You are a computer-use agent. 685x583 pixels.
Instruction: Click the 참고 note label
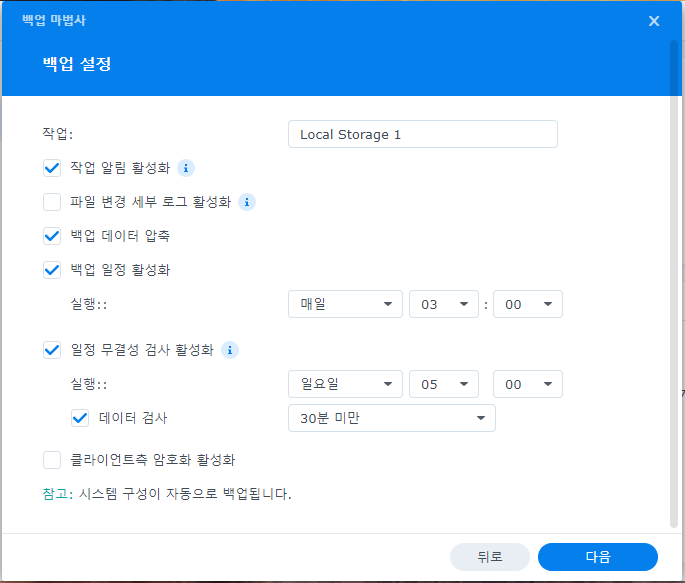pyautogui.click(x=58, y=494)
